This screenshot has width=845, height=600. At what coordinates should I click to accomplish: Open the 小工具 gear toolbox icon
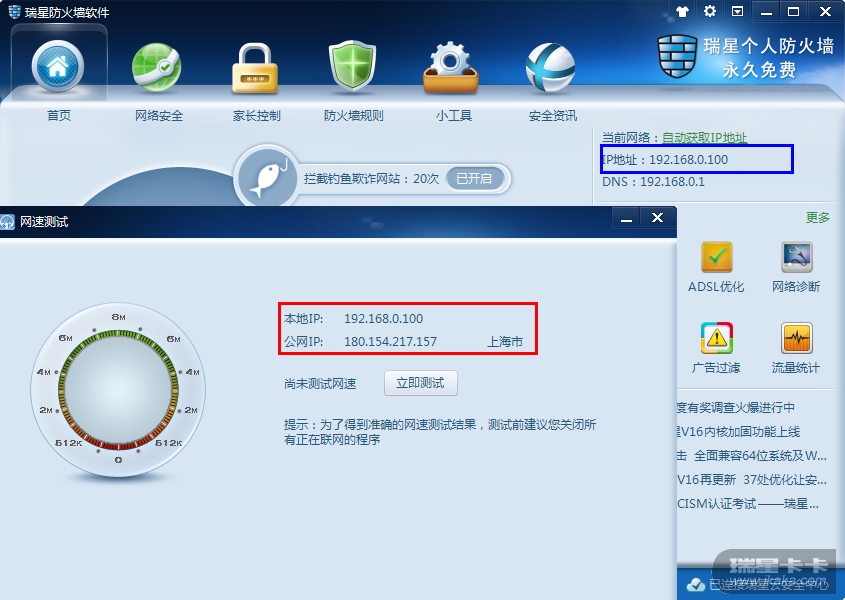[x=451, y=68]
